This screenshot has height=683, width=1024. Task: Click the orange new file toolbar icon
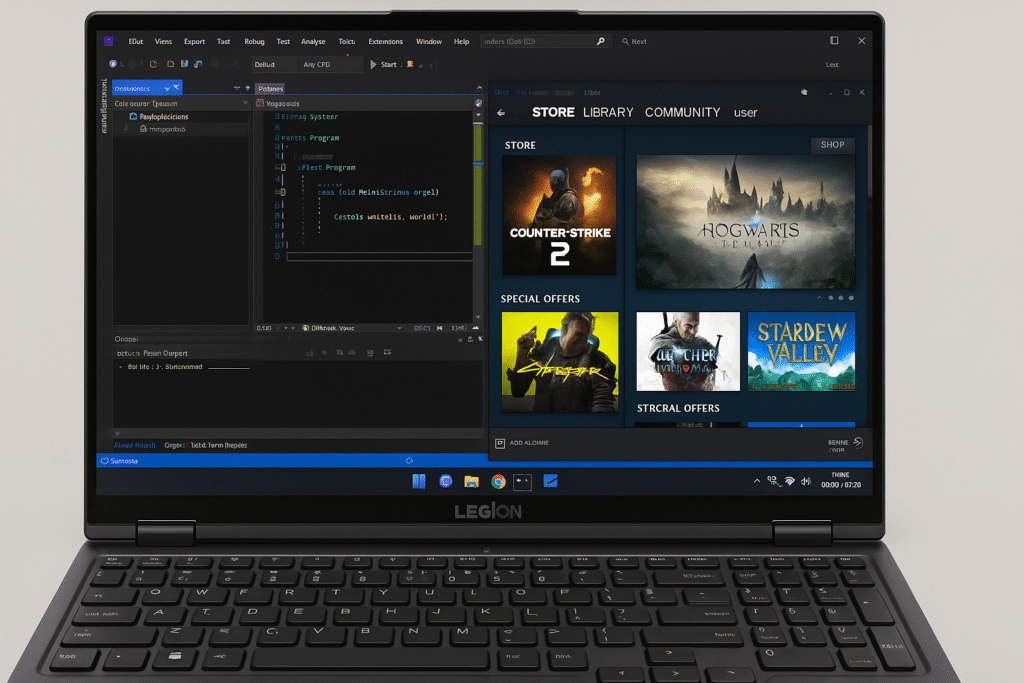[153, 64]
